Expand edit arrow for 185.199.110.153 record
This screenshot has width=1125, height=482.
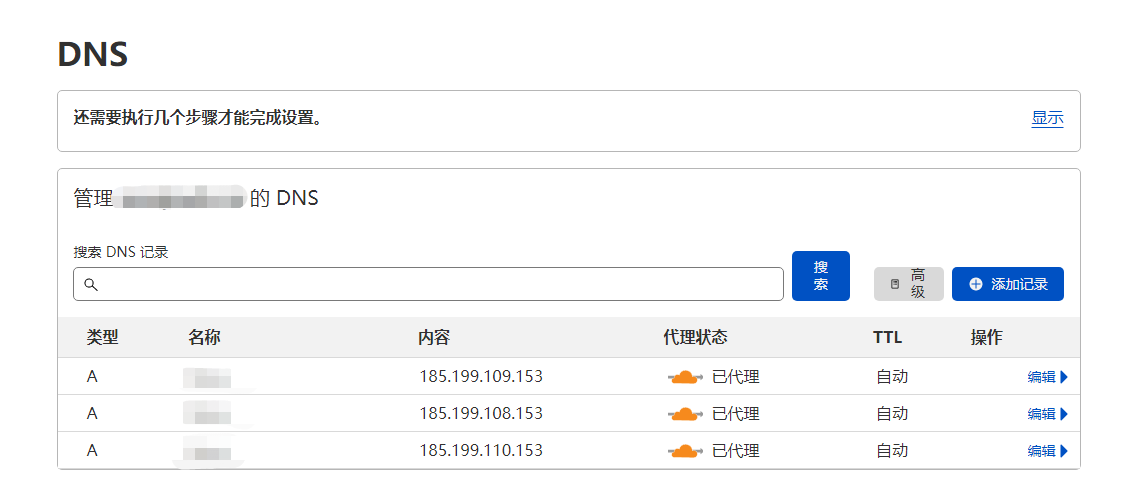click(1064, 451)
